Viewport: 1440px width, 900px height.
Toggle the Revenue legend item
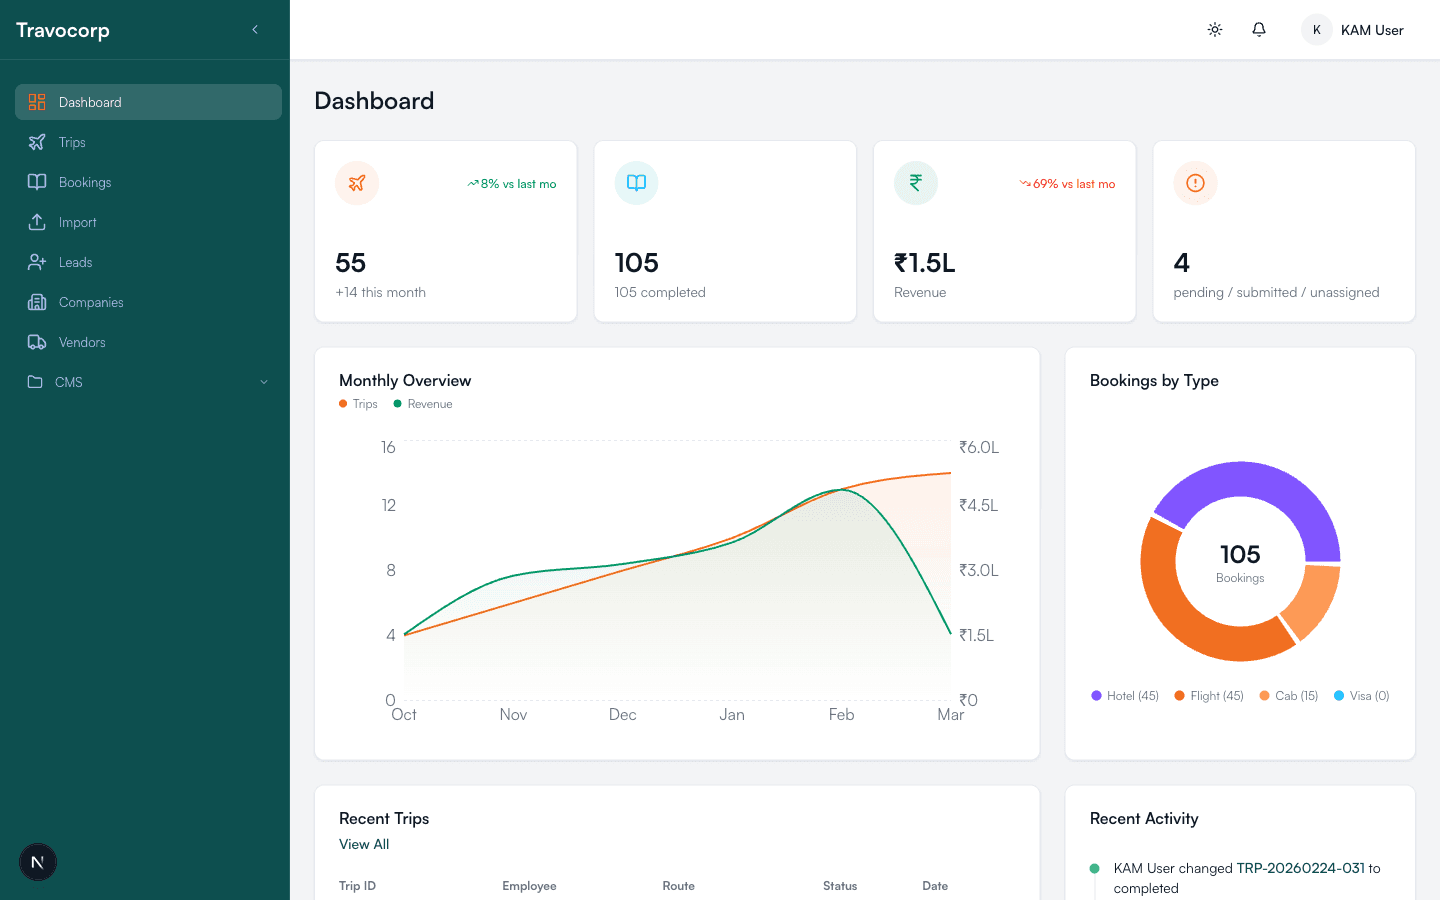pyautogui.click(x=423, y=404)
